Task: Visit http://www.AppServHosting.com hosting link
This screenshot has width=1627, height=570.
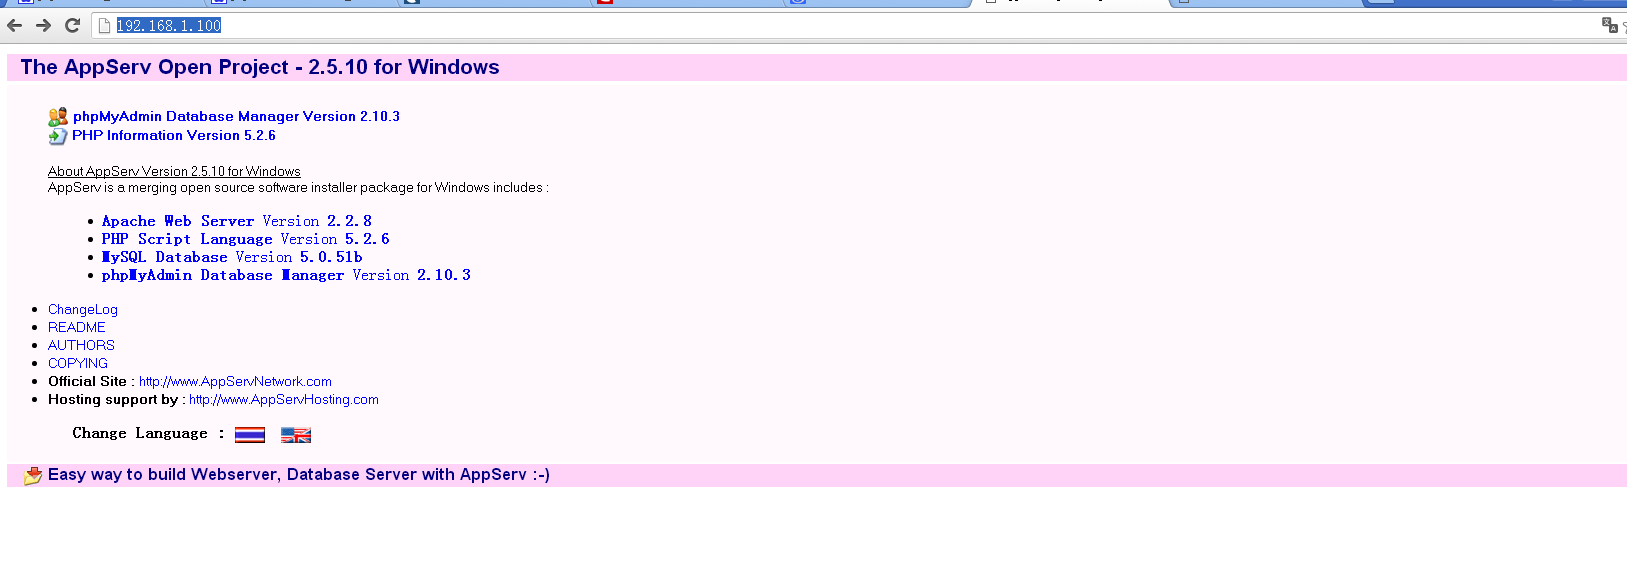Action: click(x=284, y=400)
